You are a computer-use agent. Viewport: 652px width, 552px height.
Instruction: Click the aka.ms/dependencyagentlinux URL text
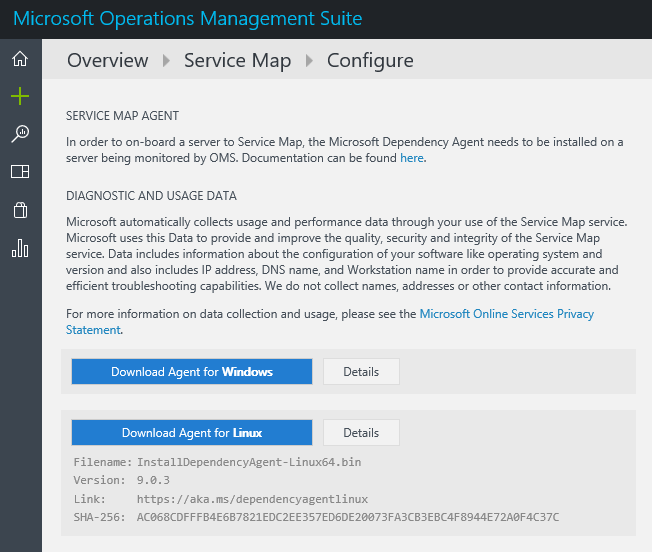coord(252,499)
